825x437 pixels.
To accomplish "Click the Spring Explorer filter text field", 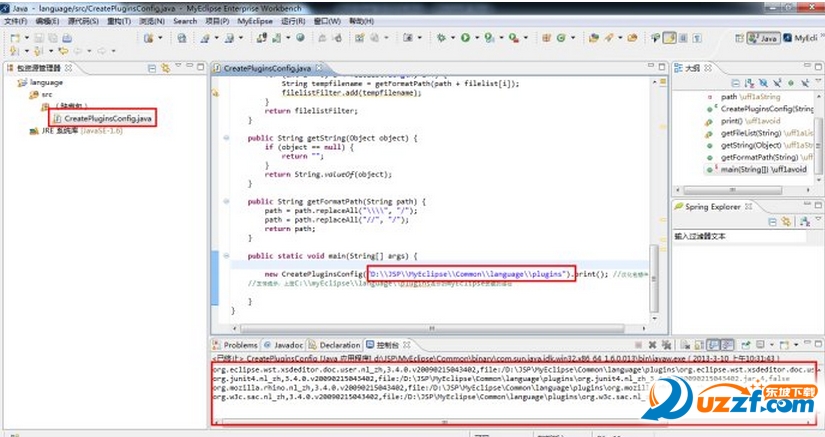I will [x=745, y=236].
